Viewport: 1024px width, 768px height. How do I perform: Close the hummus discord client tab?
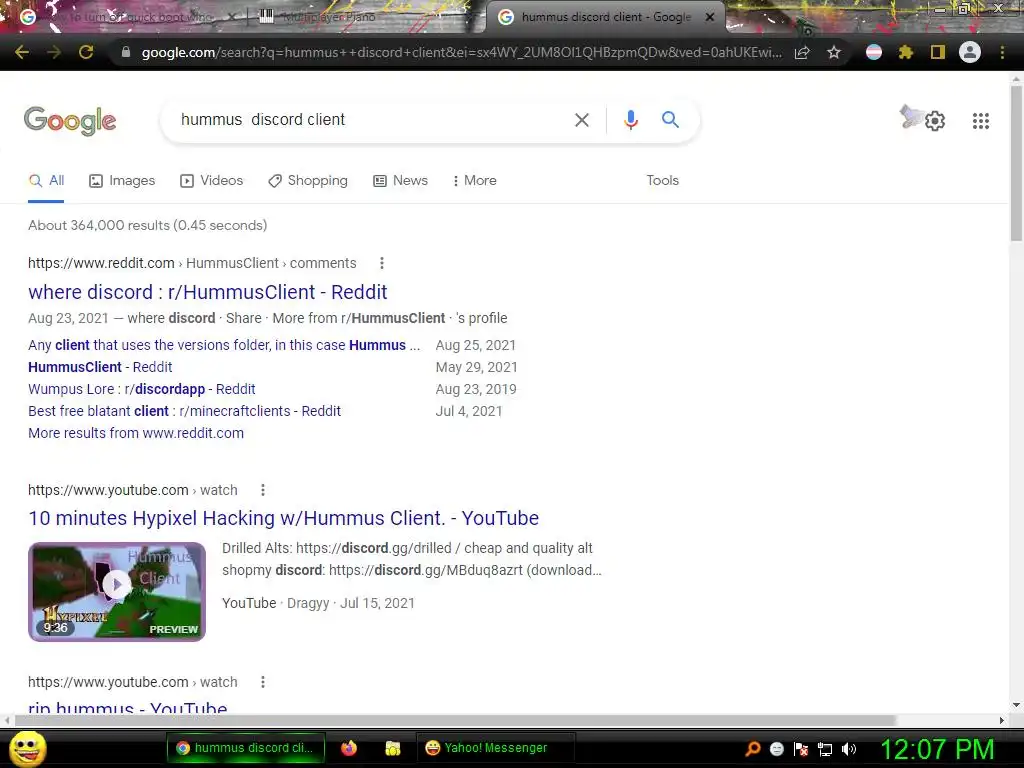pyautogui.click(x=710, y=17)
